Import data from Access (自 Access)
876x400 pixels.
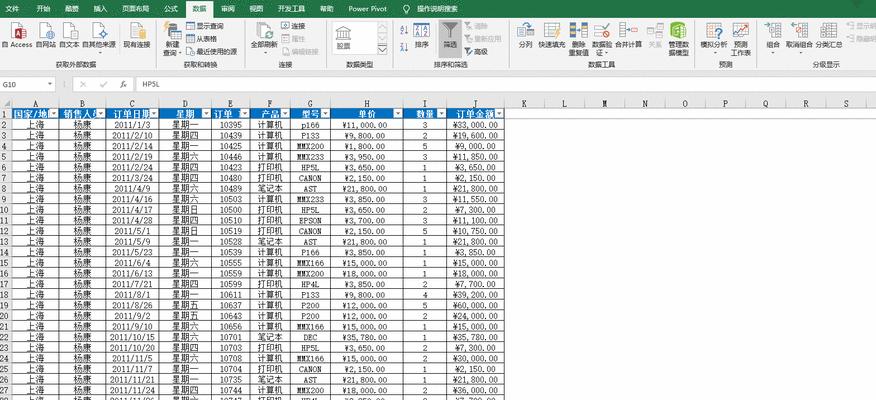(17, 35)
